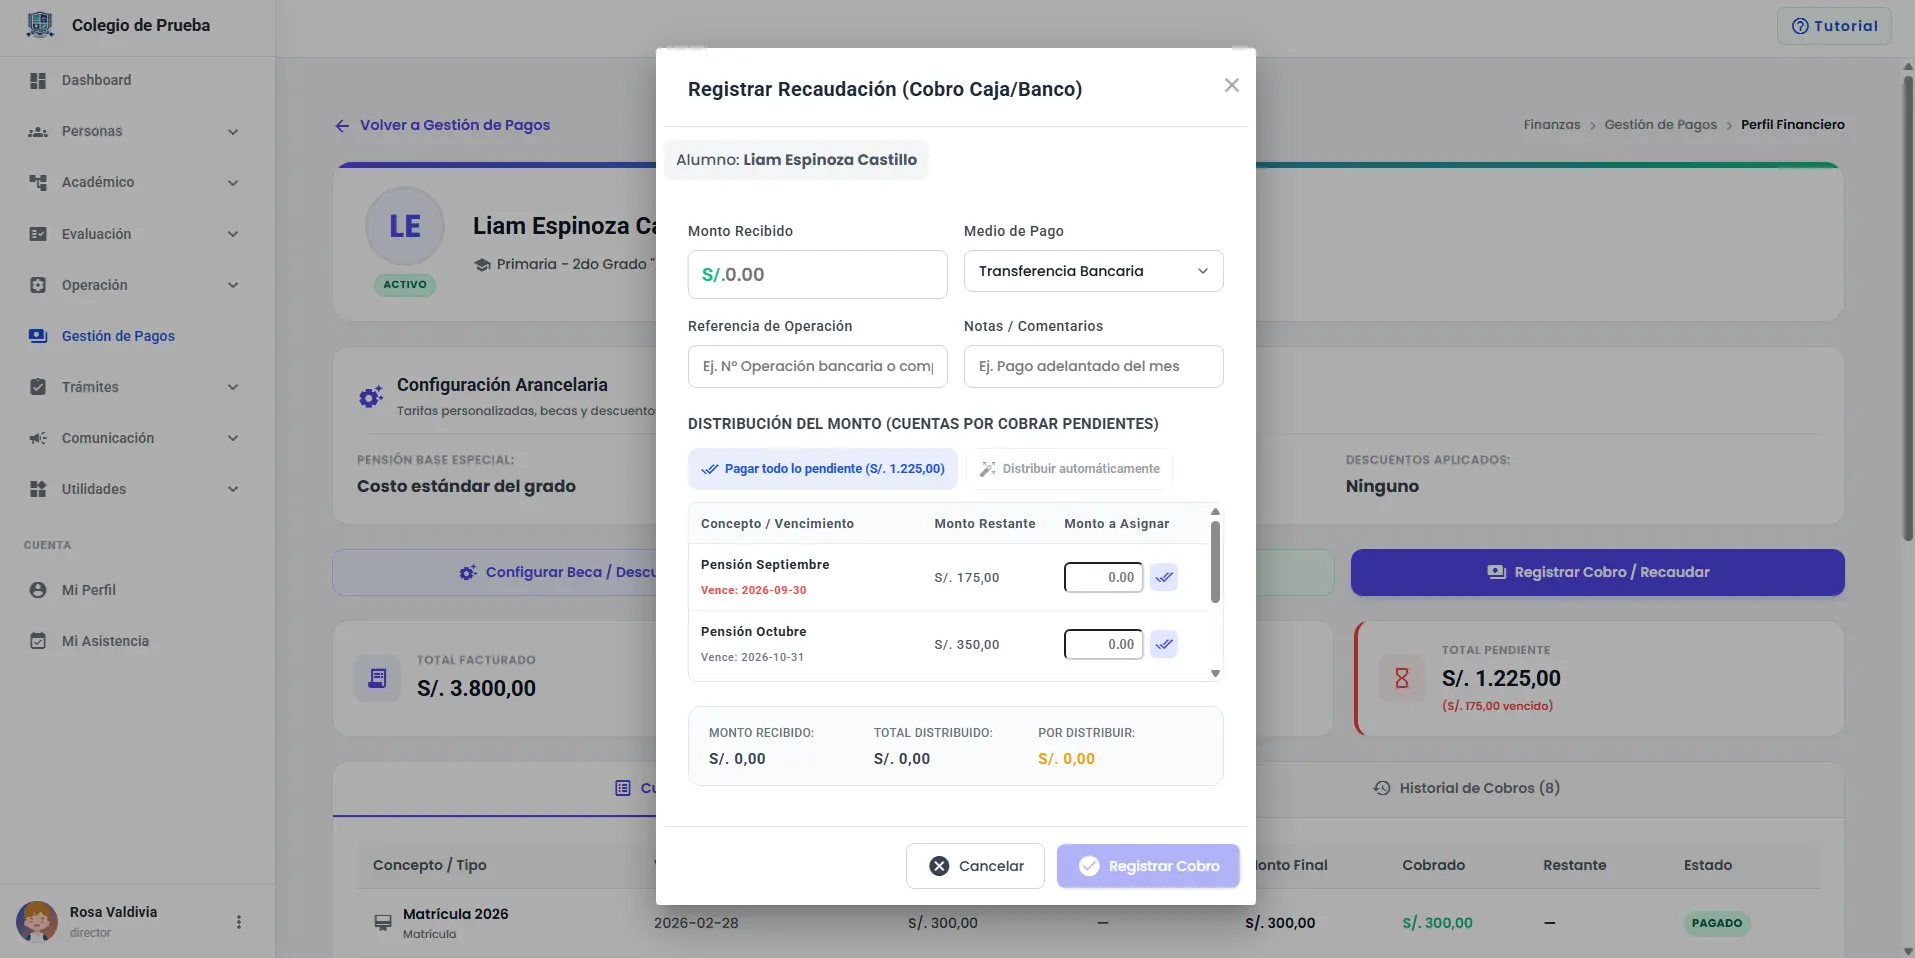Image resolution: width=1915 pixels, height=958 pixels.
Task: Open user options menu for Rosa Valdivia
Action: coord(238,922)
